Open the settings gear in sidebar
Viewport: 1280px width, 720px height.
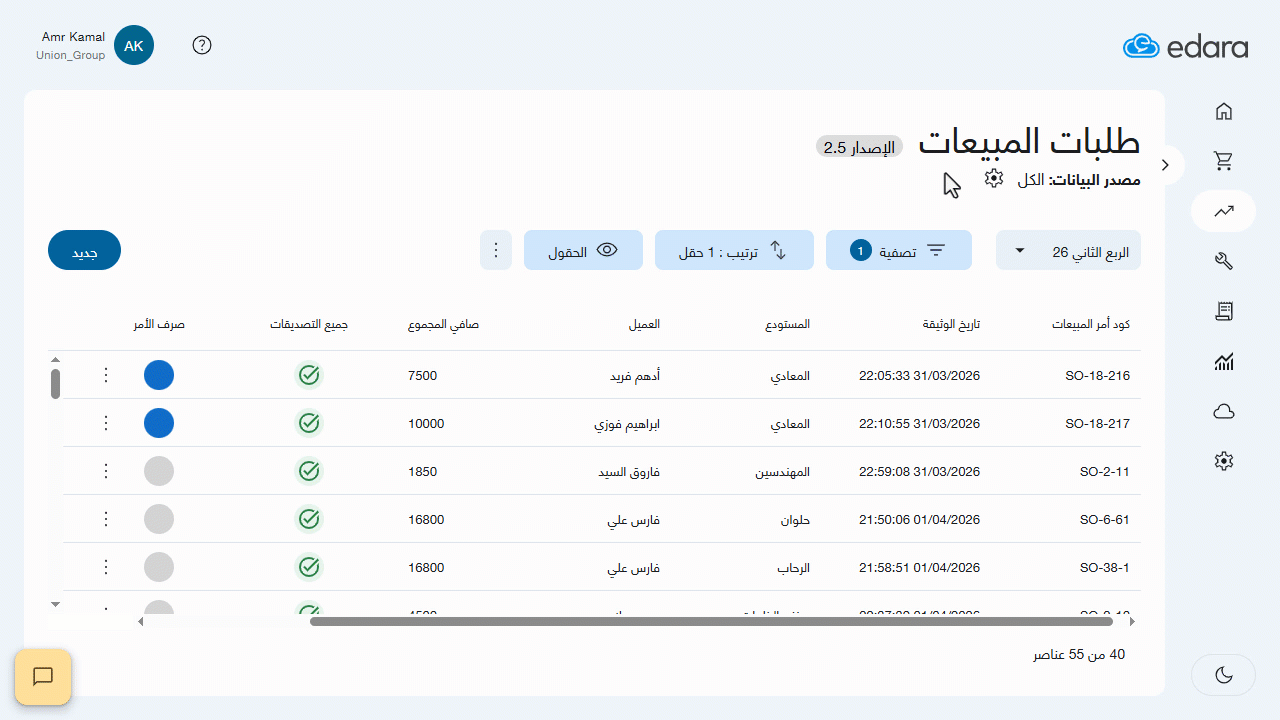tap(1223, 461)
